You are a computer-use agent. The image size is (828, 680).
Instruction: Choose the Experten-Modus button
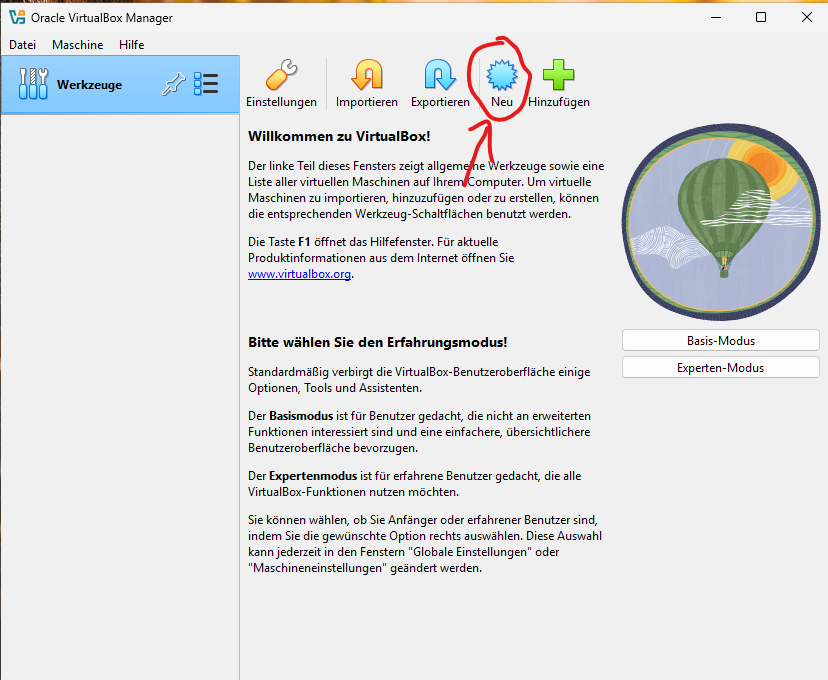721,367
